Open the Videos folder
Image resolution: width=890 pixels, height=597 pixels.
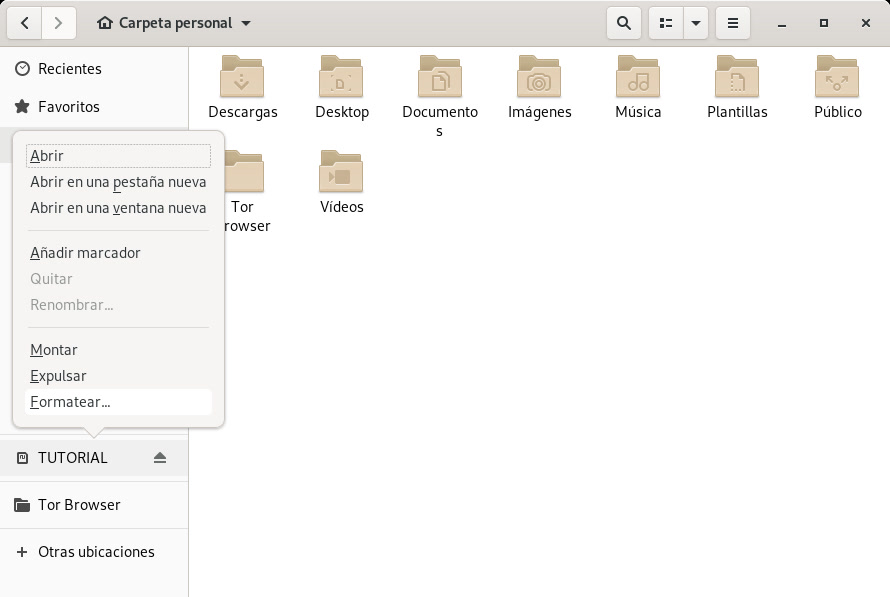click(341, 173)
